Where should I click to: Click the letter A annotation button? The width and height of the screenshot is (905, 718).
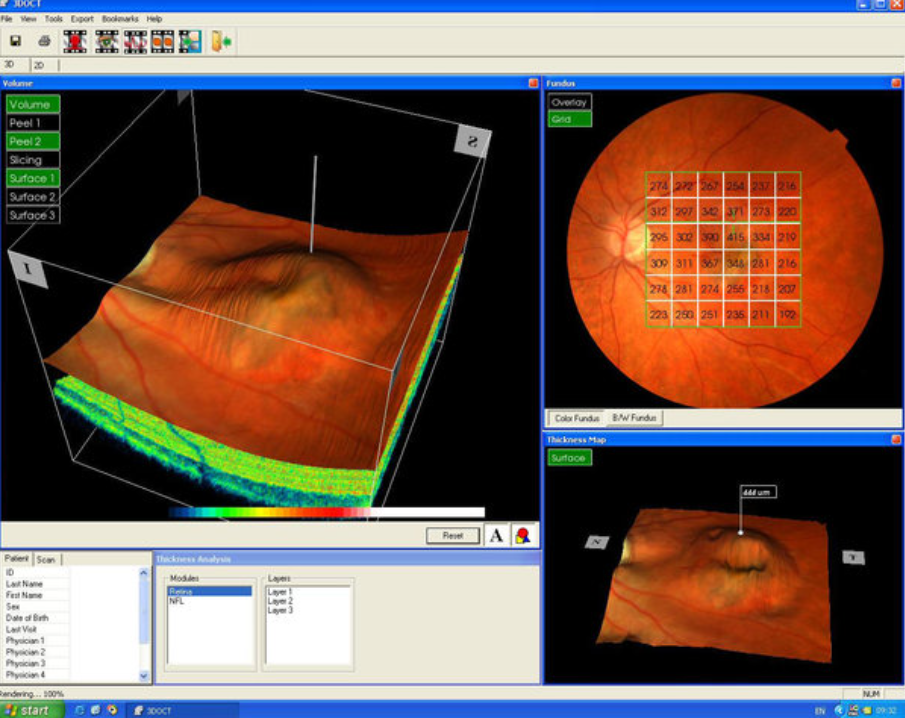[x=496, y=536]
